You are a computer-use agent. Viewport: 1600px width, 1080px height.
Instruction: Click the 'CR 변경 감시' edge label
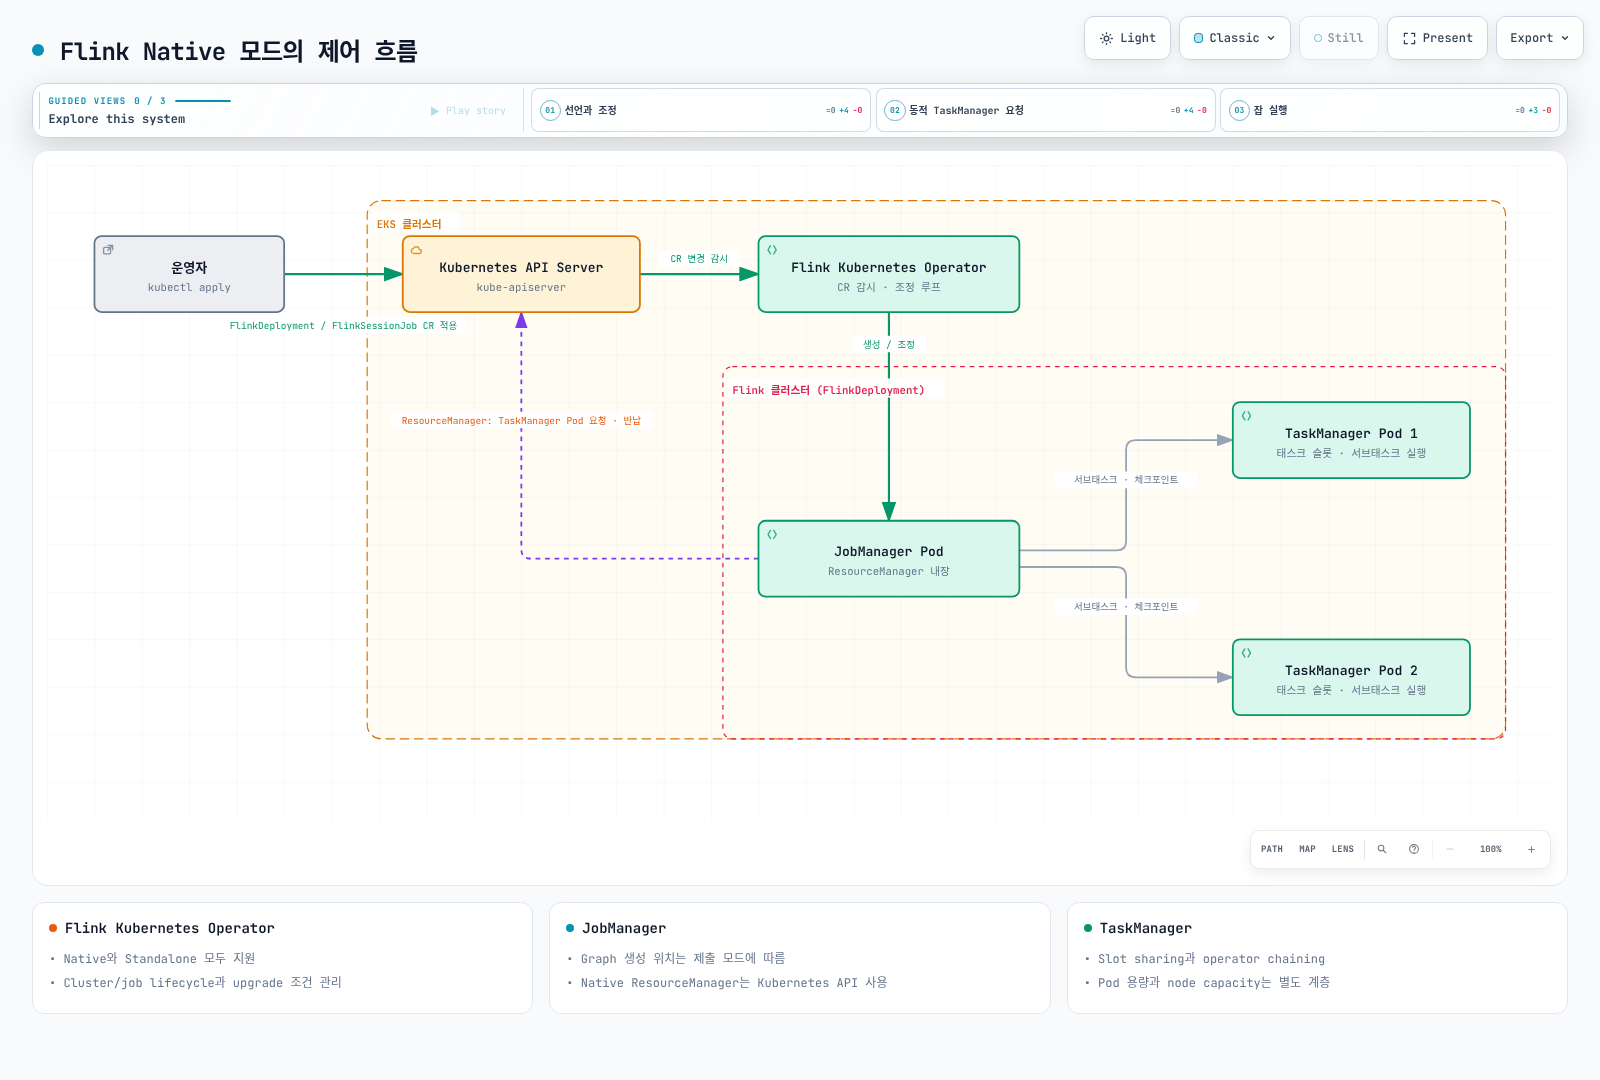coord(699,259)
